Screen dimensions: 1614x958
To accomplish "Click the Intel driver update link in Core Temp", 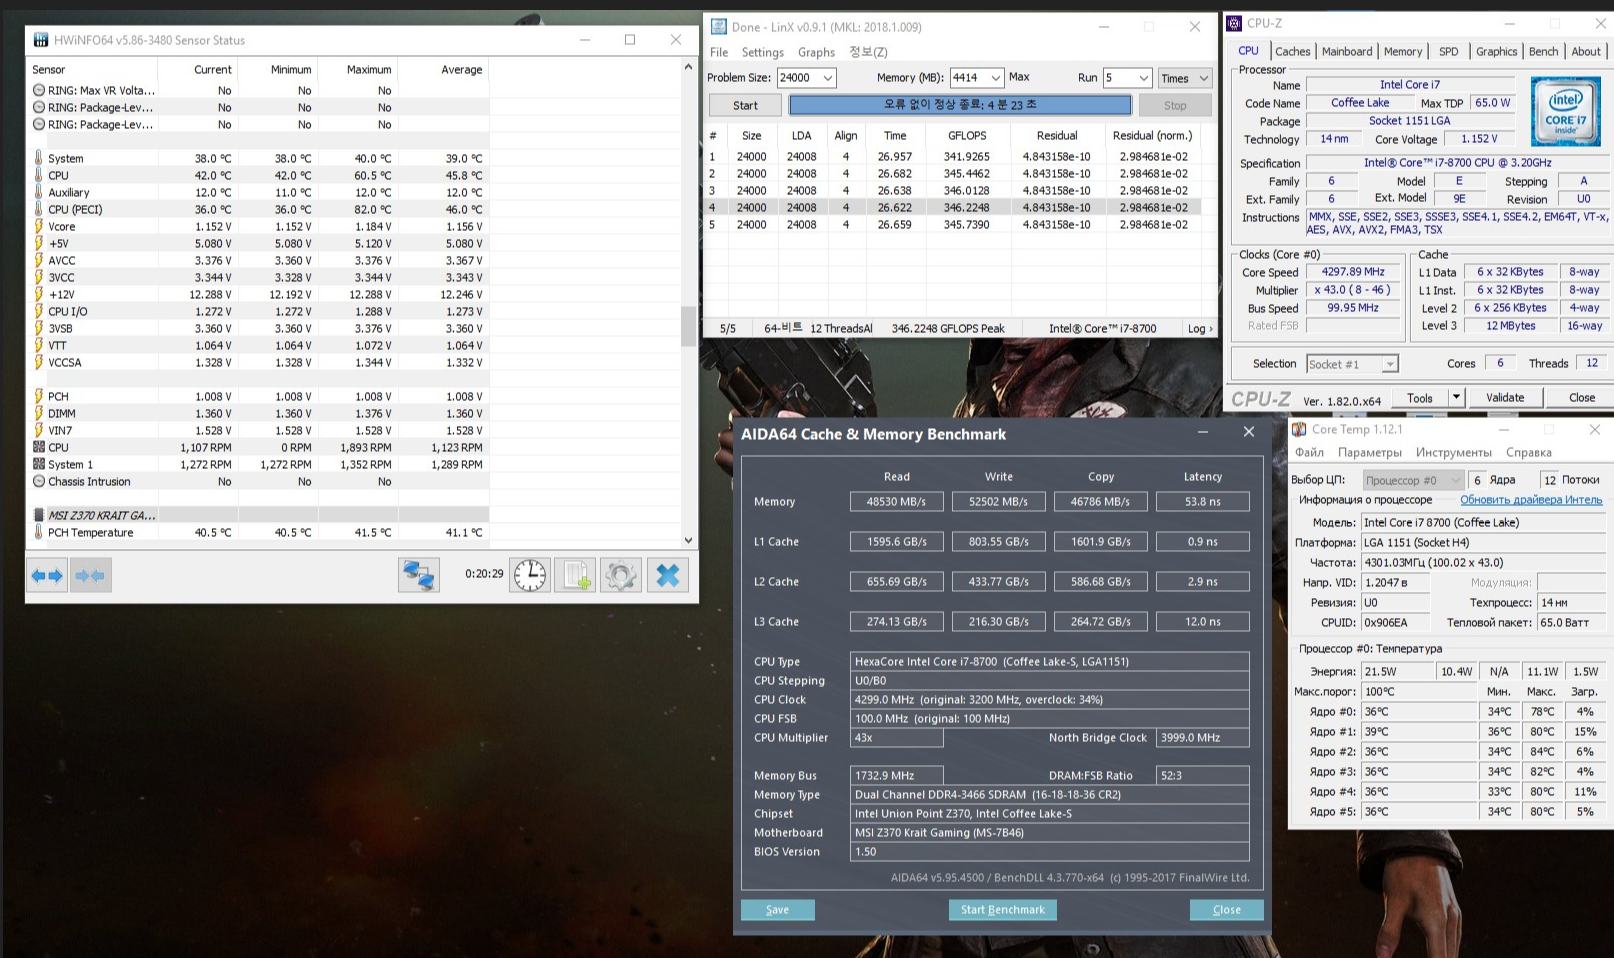I will point(1531,500).
